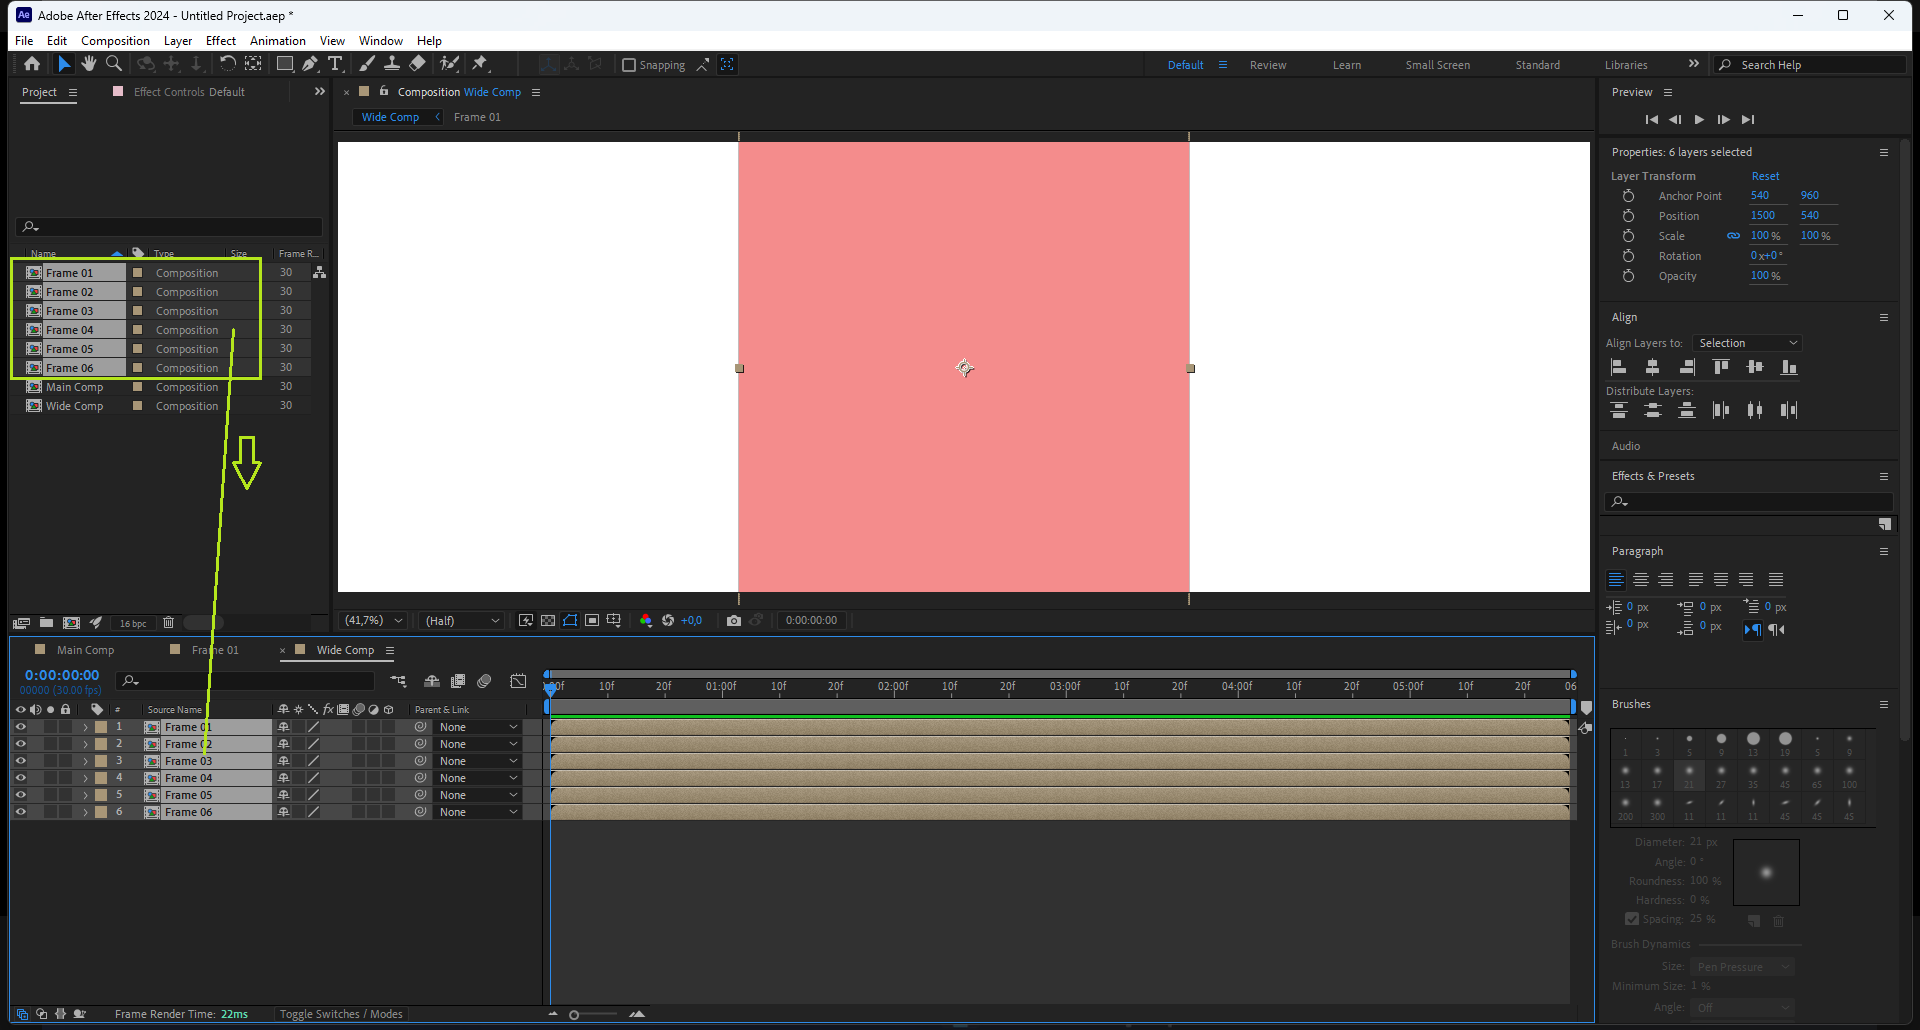Select the Brush tool
Image resolution: width=1920 pixels, height=1030 pixels.
point(367,64)
